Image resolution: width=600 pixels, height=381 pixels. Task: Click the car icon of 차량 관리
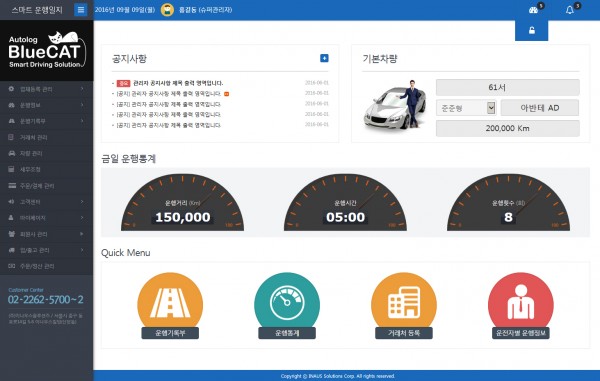[11, 153]
